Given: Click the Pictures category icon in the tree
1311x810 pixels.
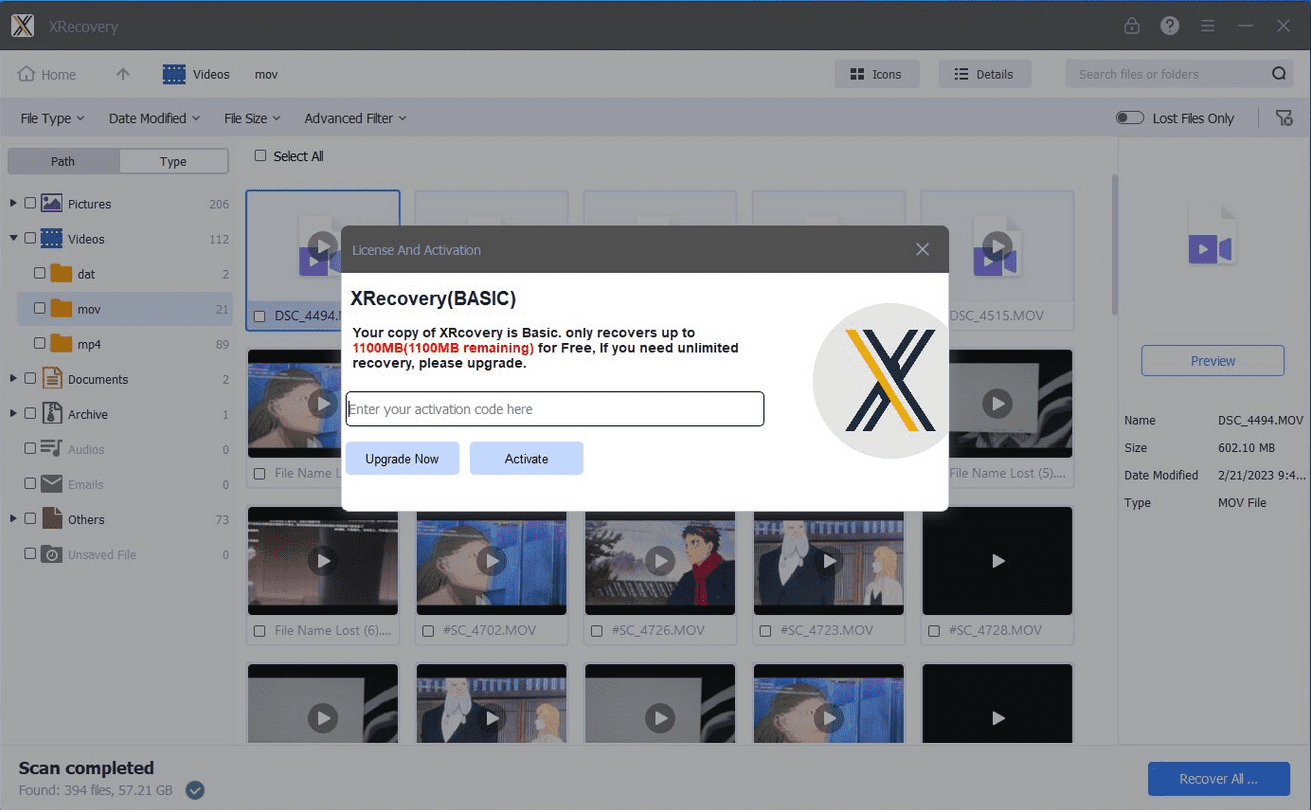Looking at the screenshot, I should click(x=52, y=203).
